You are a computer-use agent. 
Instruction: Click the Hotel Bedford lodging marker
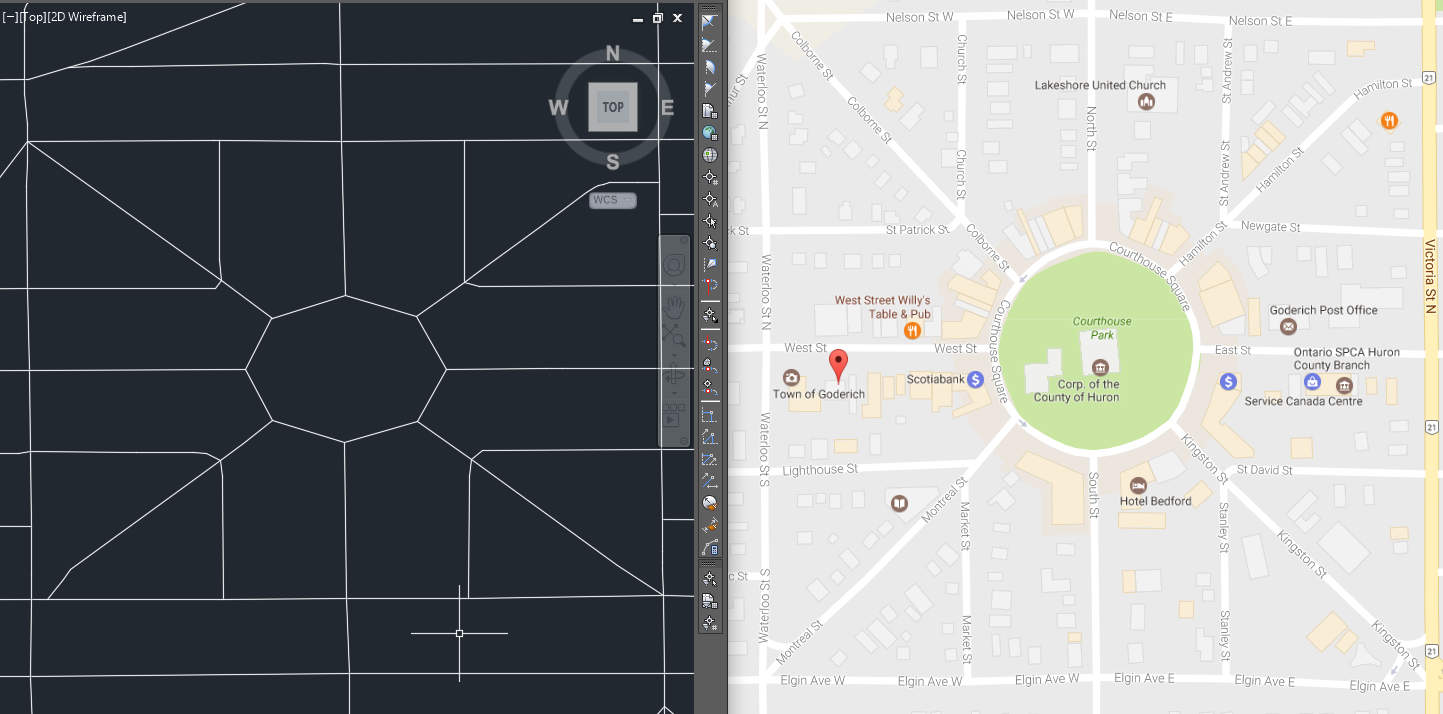(1138, 485)
